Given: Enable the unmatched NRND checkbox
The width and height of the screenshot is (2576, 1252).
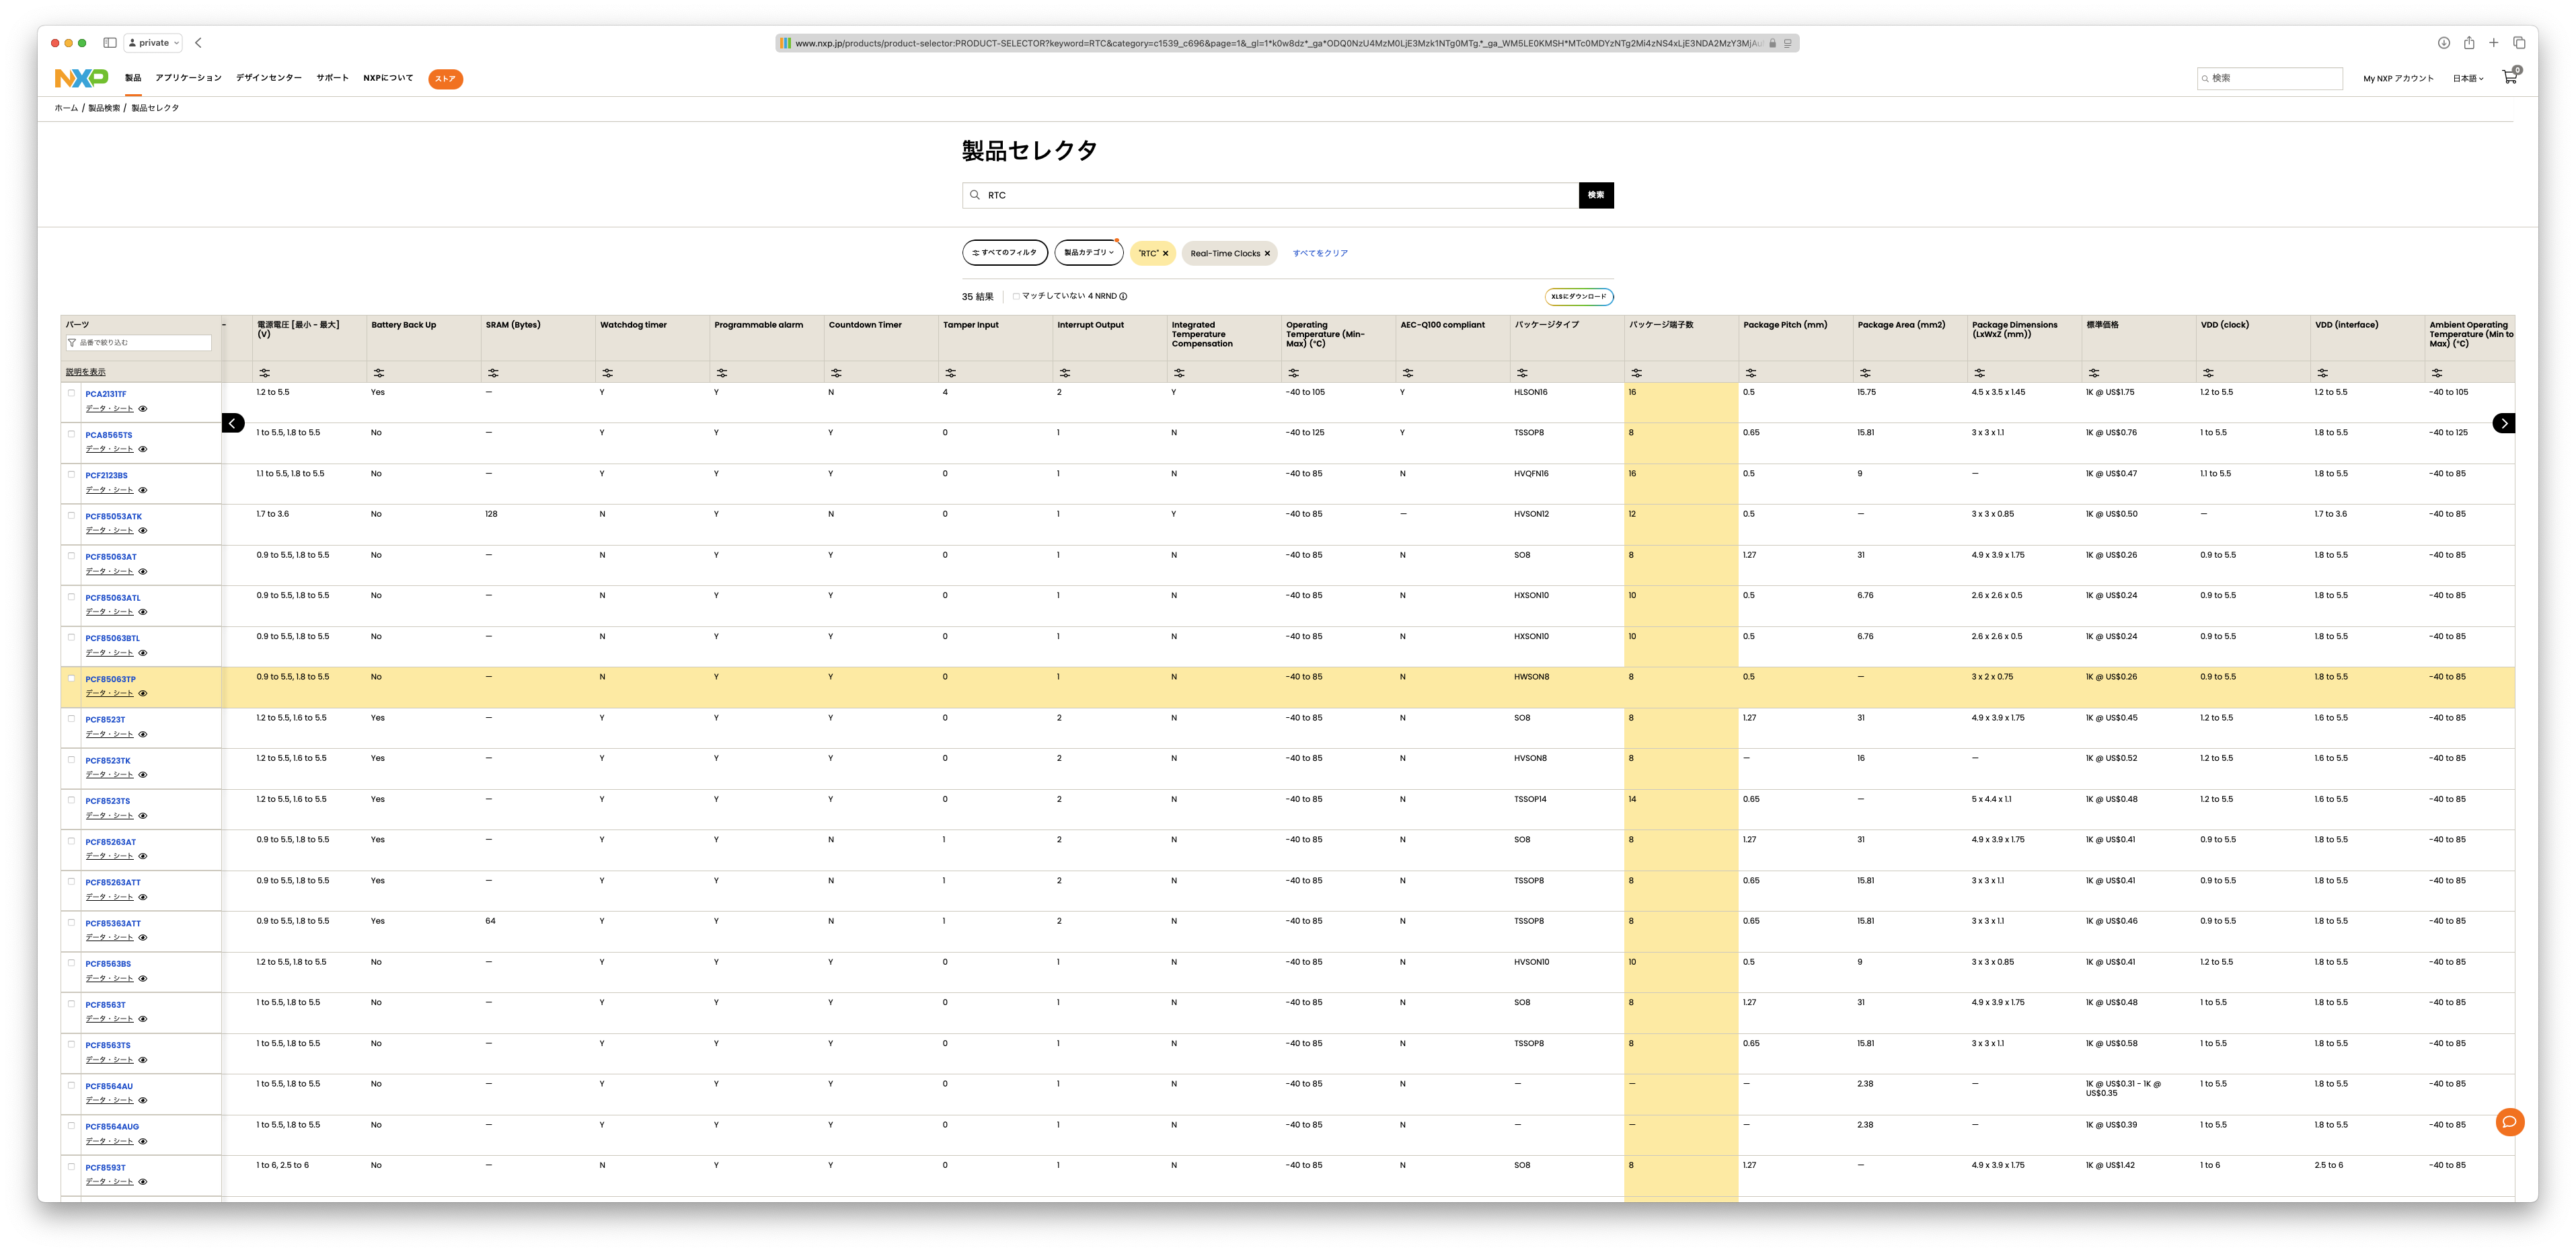Looking at the screenshot, I should pos(1016,296).
